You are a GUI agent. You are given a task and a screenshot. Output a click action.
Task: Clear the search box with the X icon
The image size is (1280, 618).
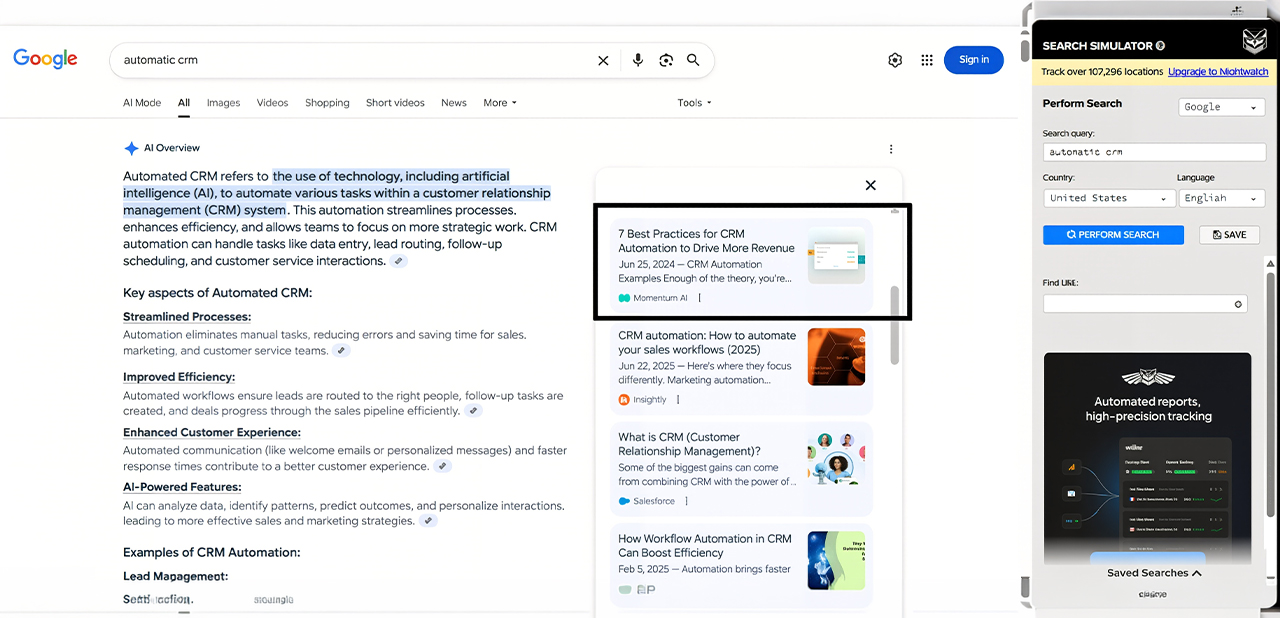click(603, 61)
